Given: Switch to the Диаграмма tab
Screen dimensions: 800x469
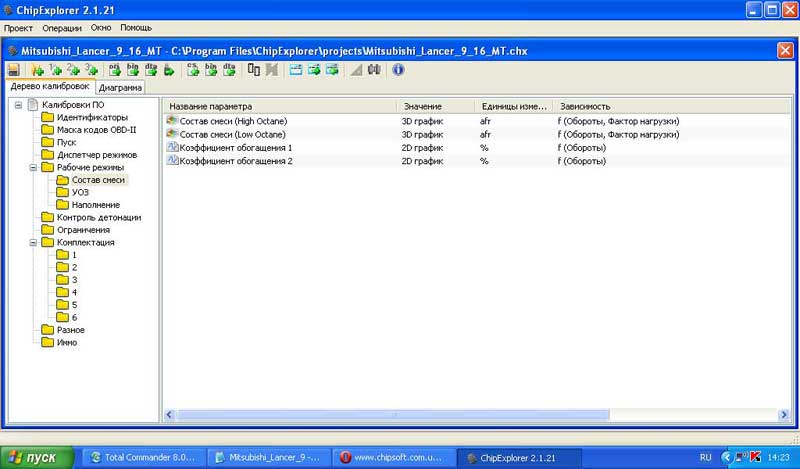Looking at the screenshot, I should click(x=120, y=87).
